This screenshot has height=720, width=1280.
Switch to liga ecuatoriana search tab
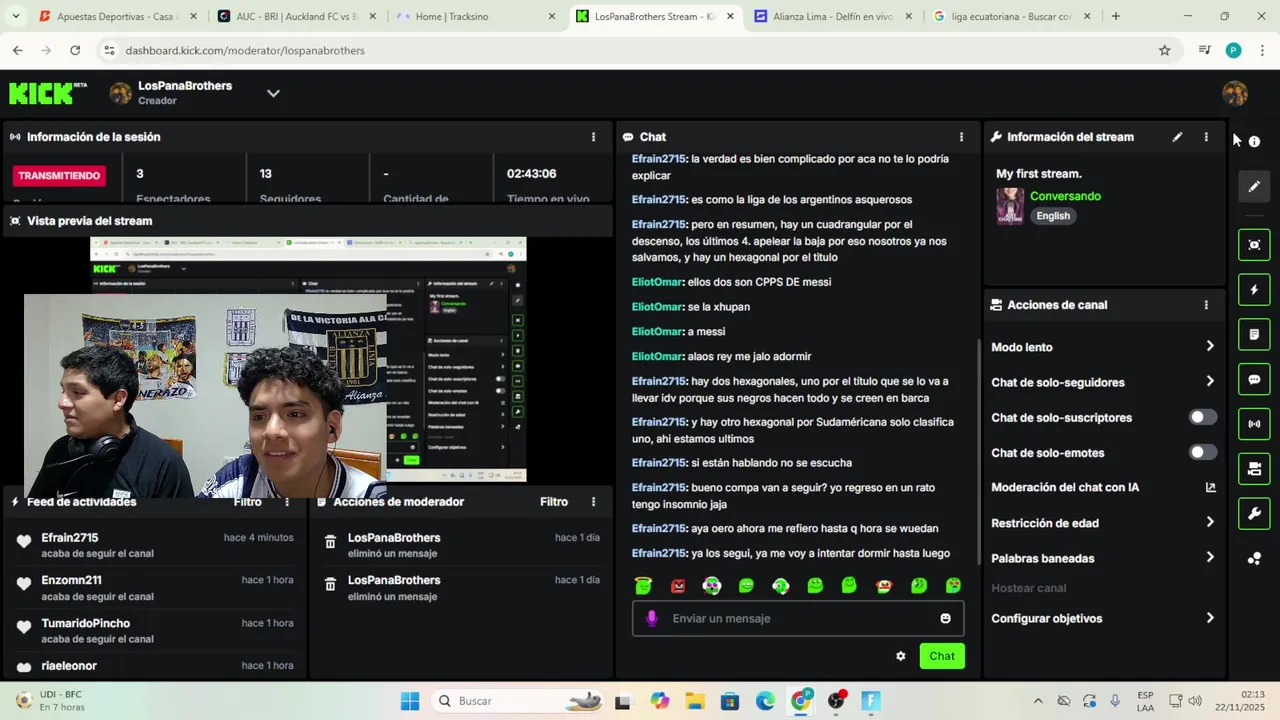(1013, 16)
